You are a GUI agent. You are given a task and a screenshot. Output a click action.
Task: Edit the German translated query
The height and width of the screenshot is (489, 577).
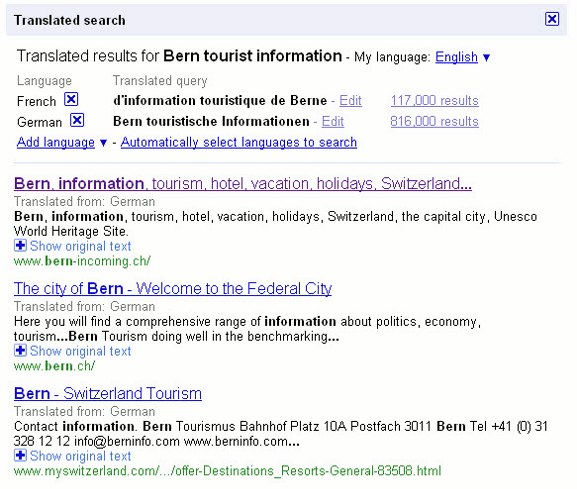333,121
